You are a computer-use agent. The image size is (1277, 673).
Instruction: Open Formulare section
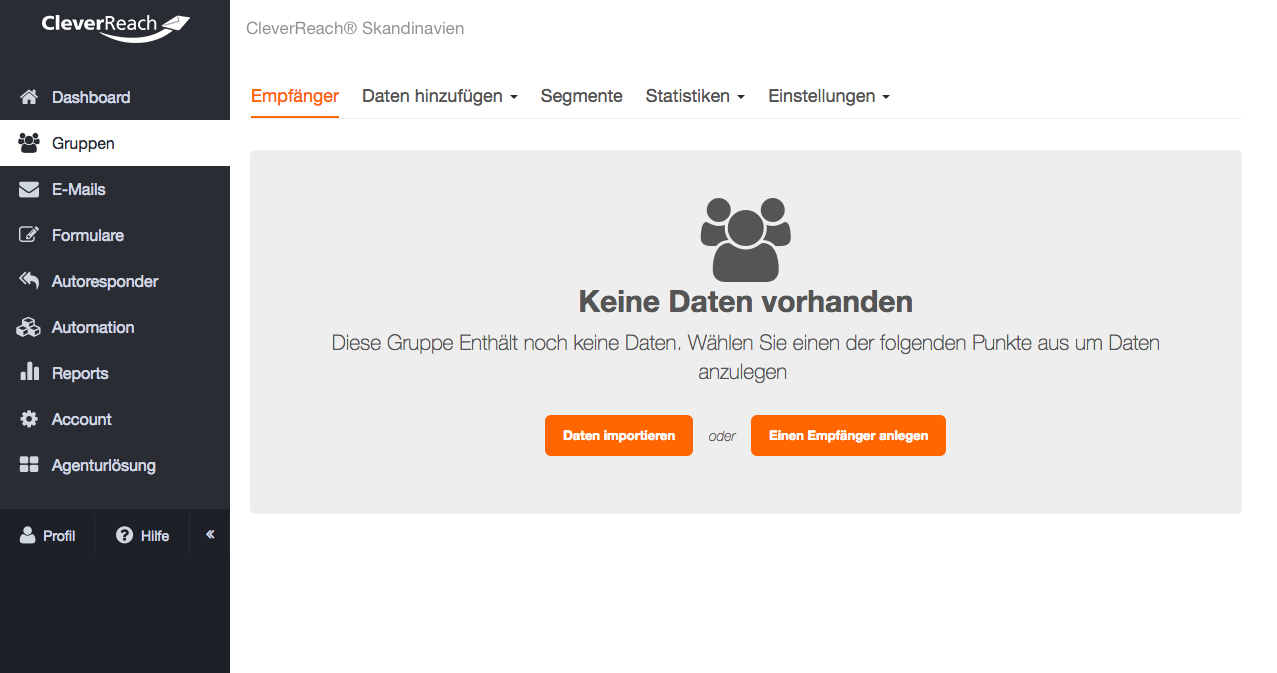115,235
